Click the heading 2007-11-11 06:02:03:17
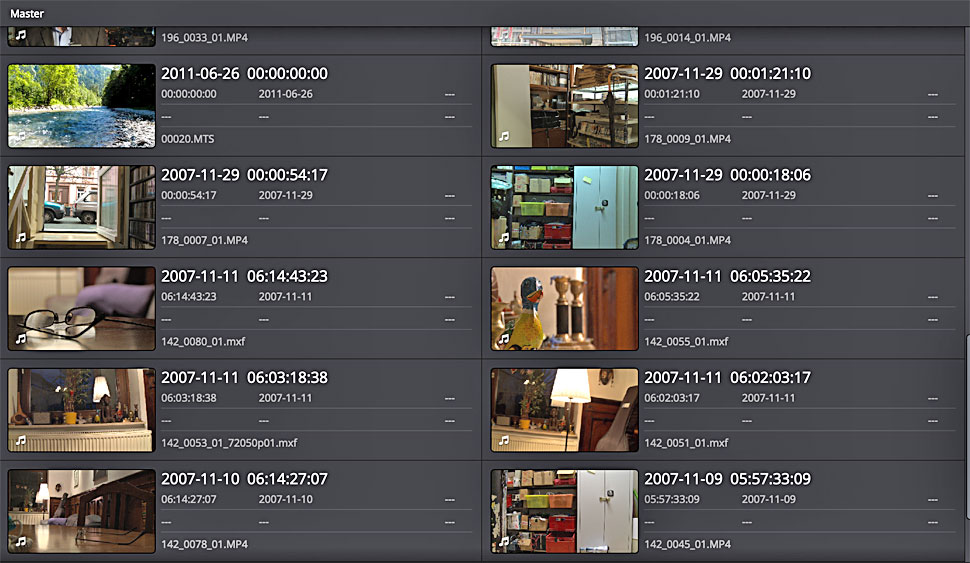The width and height of the screenshot is (970, 563). (x=728, y=378)
